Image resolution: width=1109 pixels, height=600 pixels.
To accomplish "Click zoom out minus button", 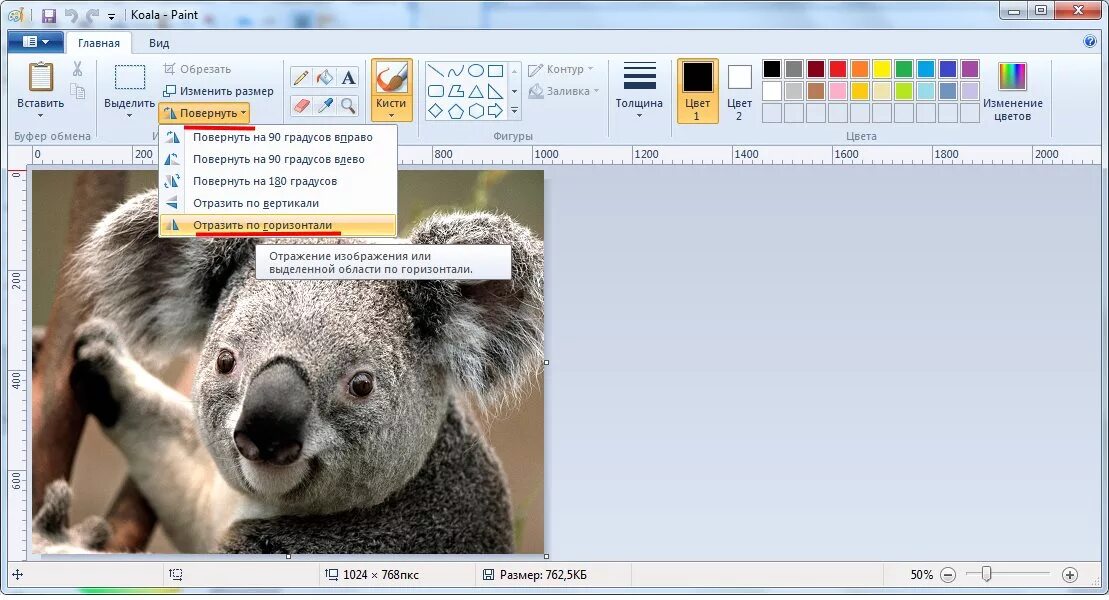I will [948, 575].
